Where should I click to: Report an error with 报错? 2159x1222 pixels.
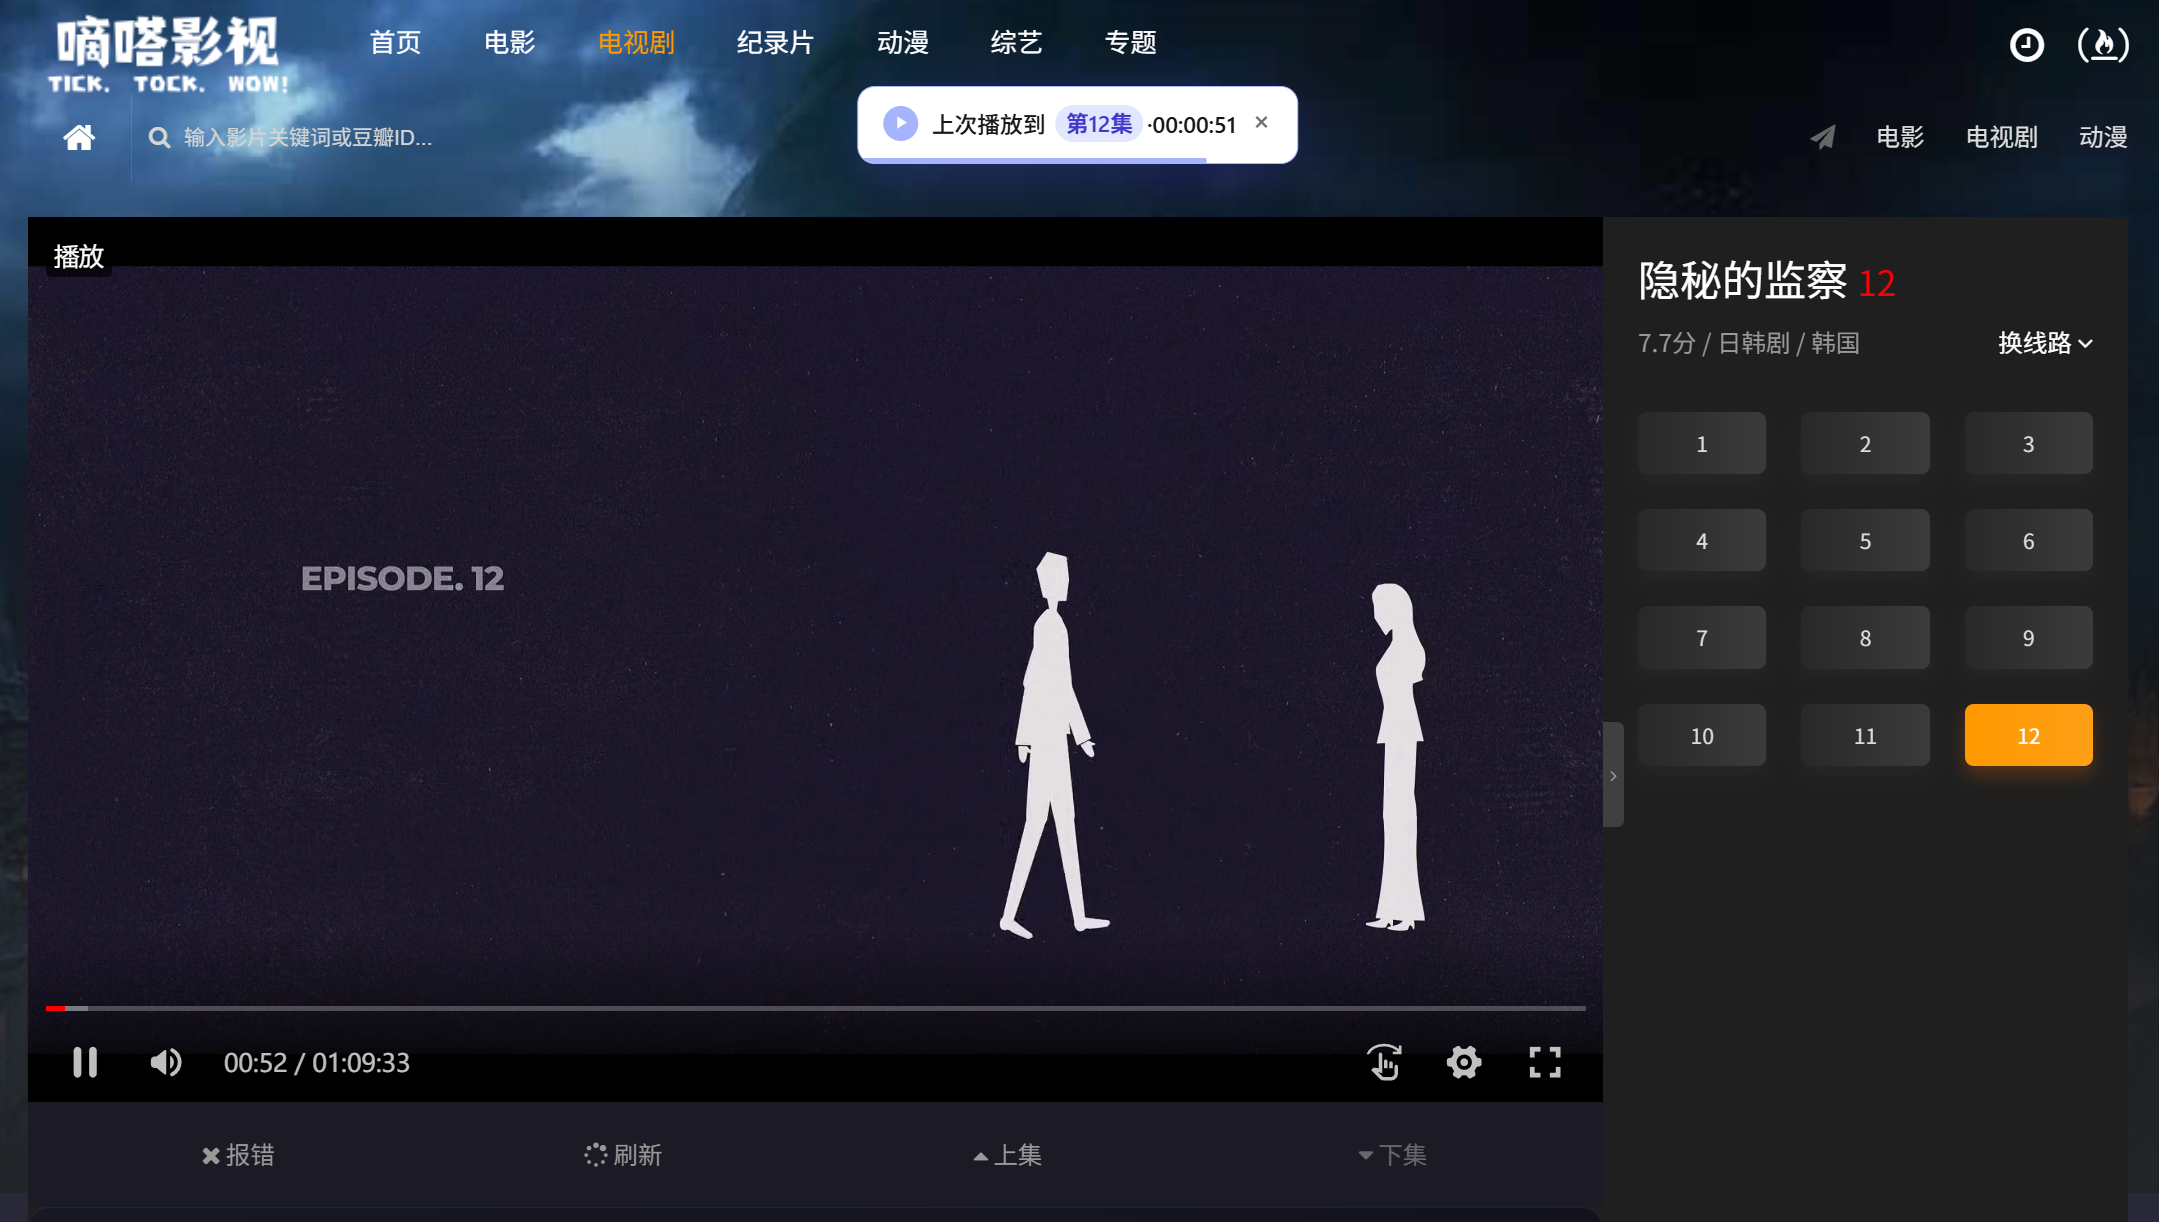[238, 1155]
